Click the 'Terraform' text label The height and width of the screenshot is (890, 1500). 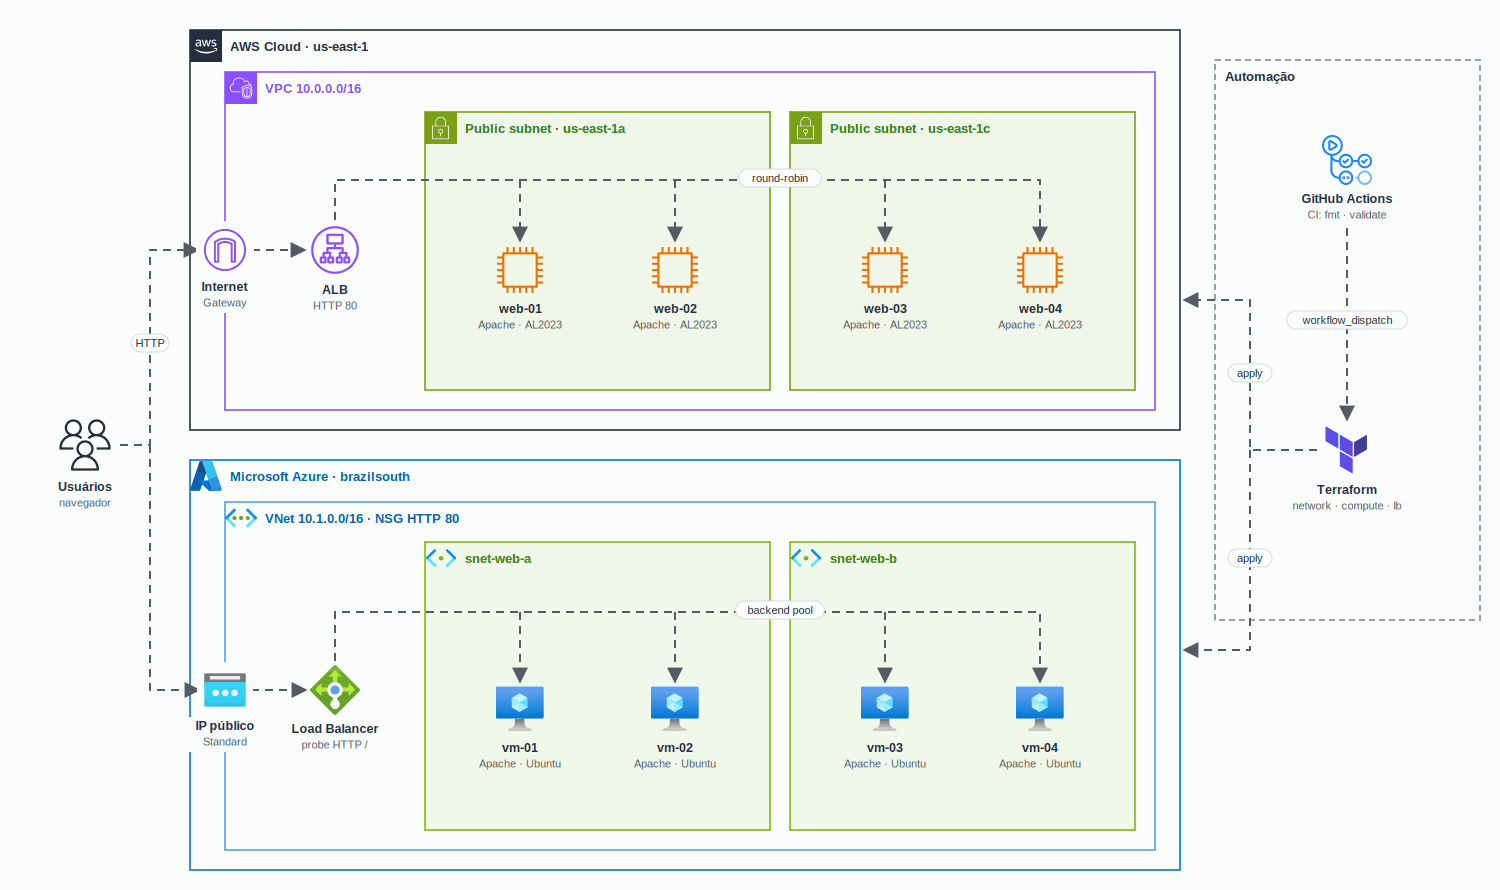[1347, 490]
